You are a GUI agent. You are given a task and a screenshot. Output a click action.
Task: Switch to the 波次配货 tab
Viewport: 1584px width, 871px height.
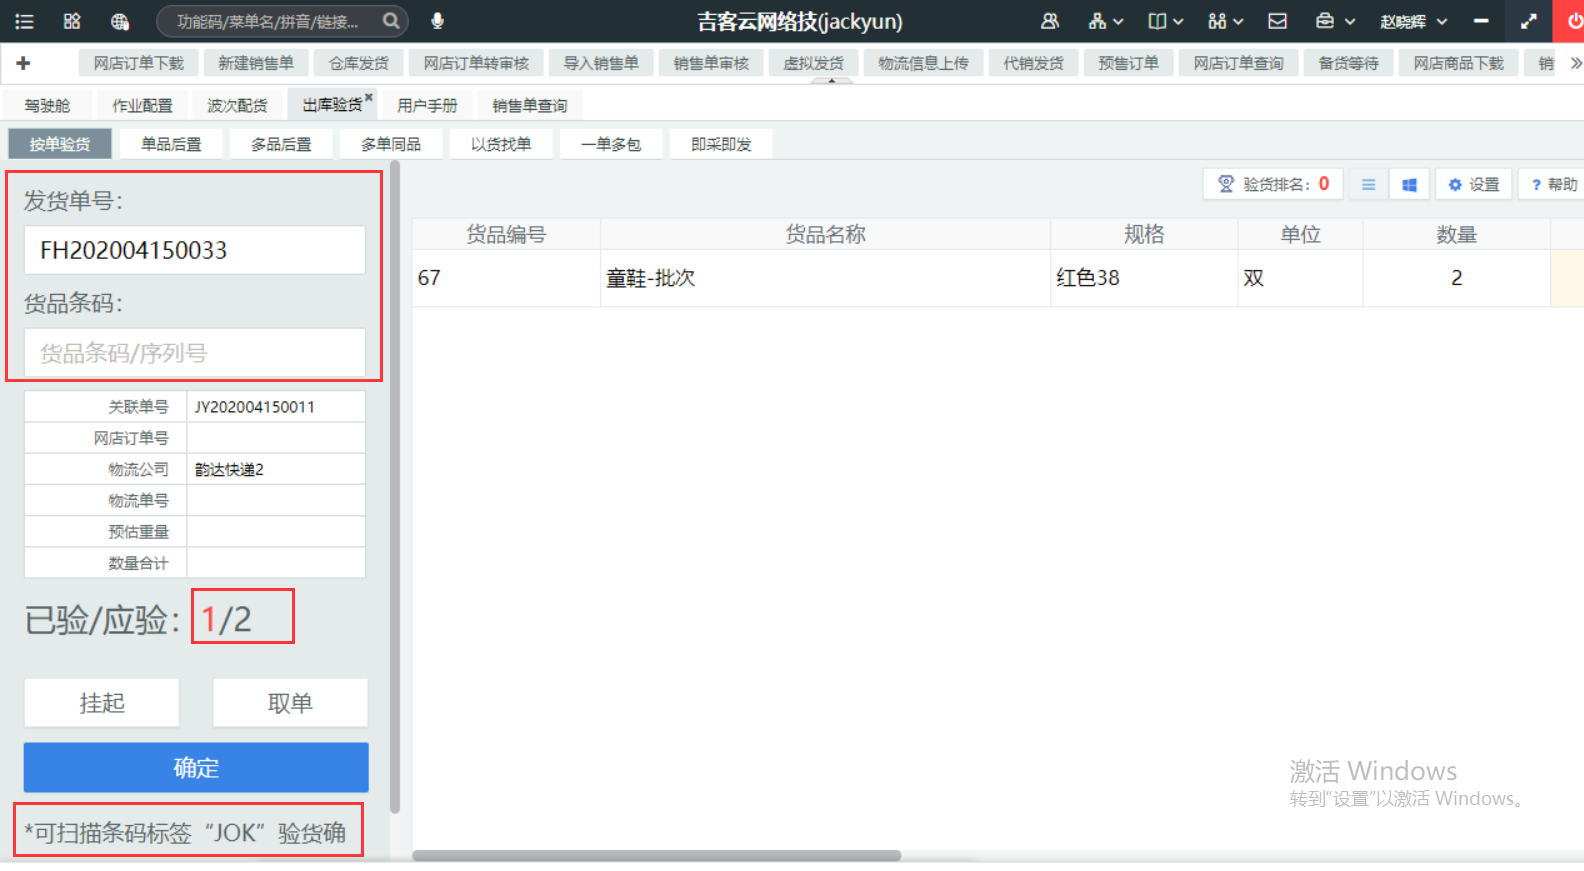pyautogui.click(x=237, y=105)
